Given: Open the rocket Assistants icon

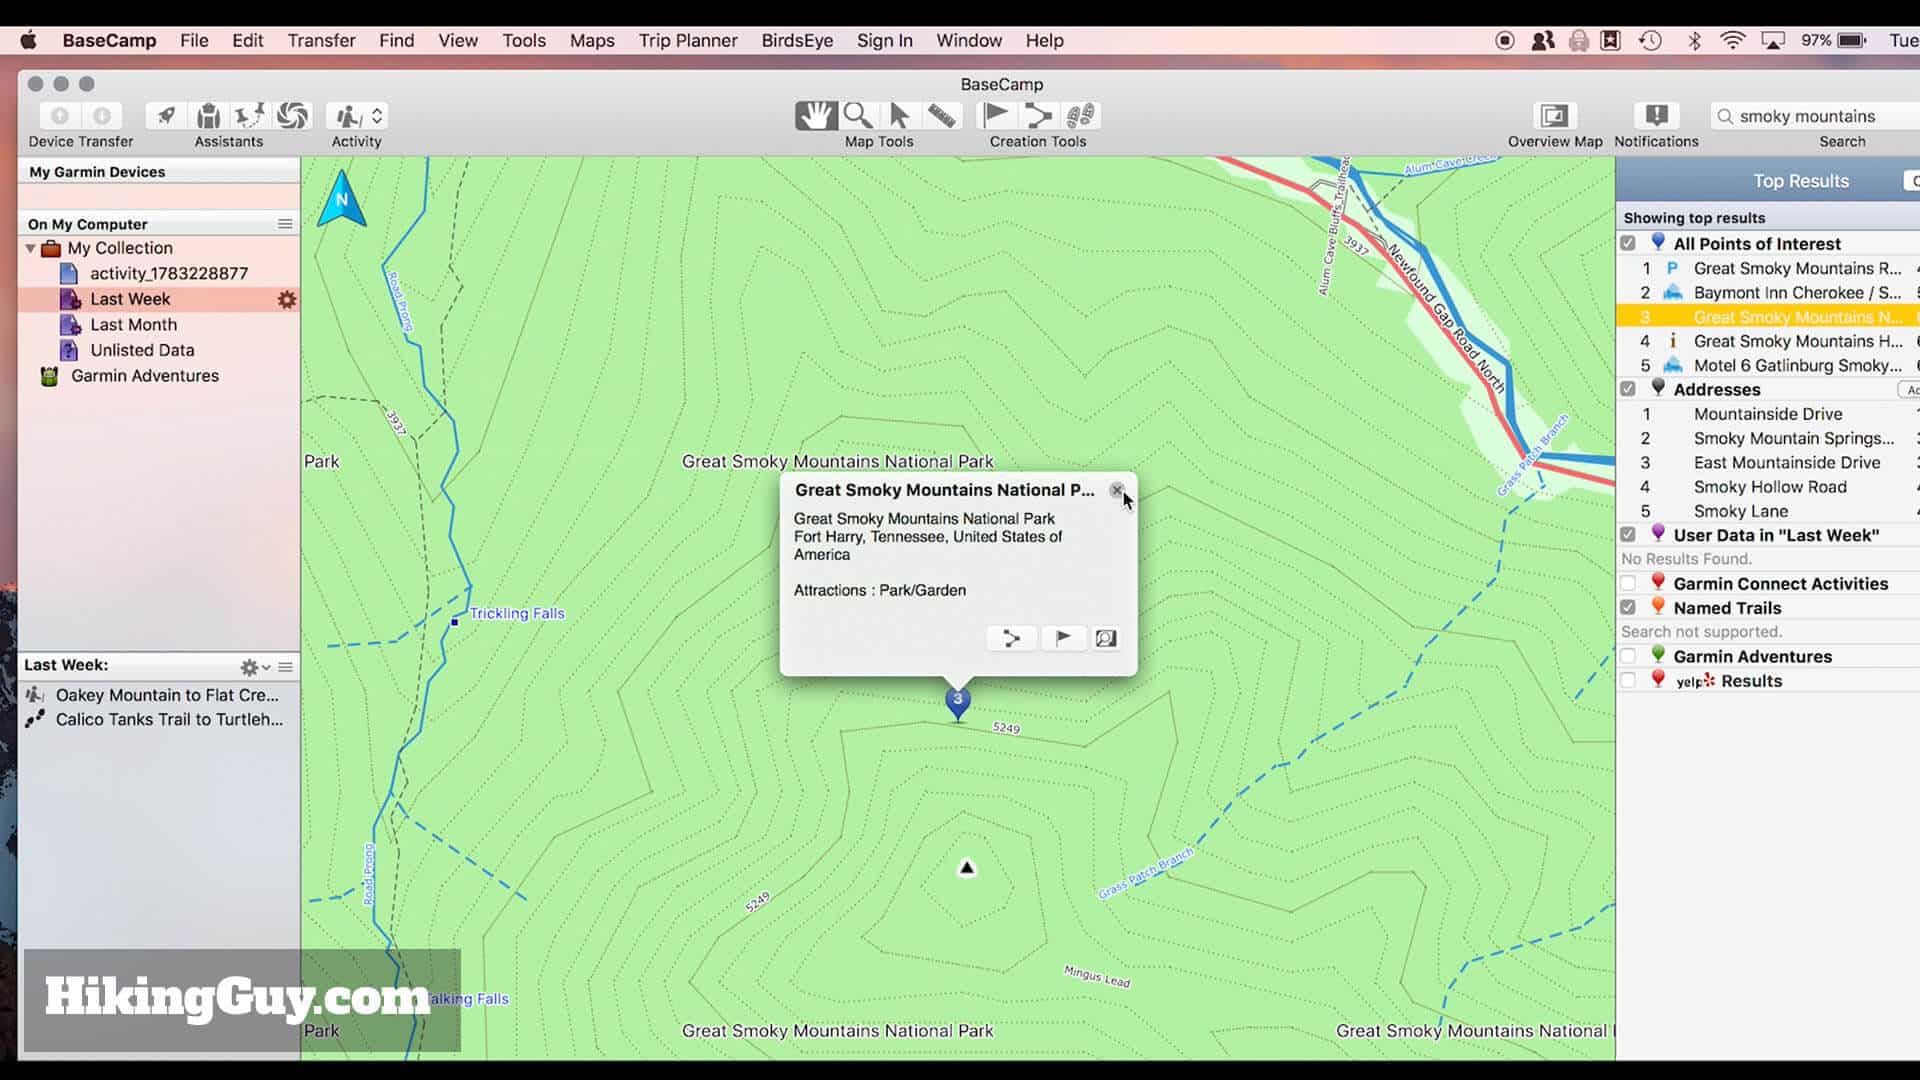Looking at the screenshot, I should click(166, 116).
